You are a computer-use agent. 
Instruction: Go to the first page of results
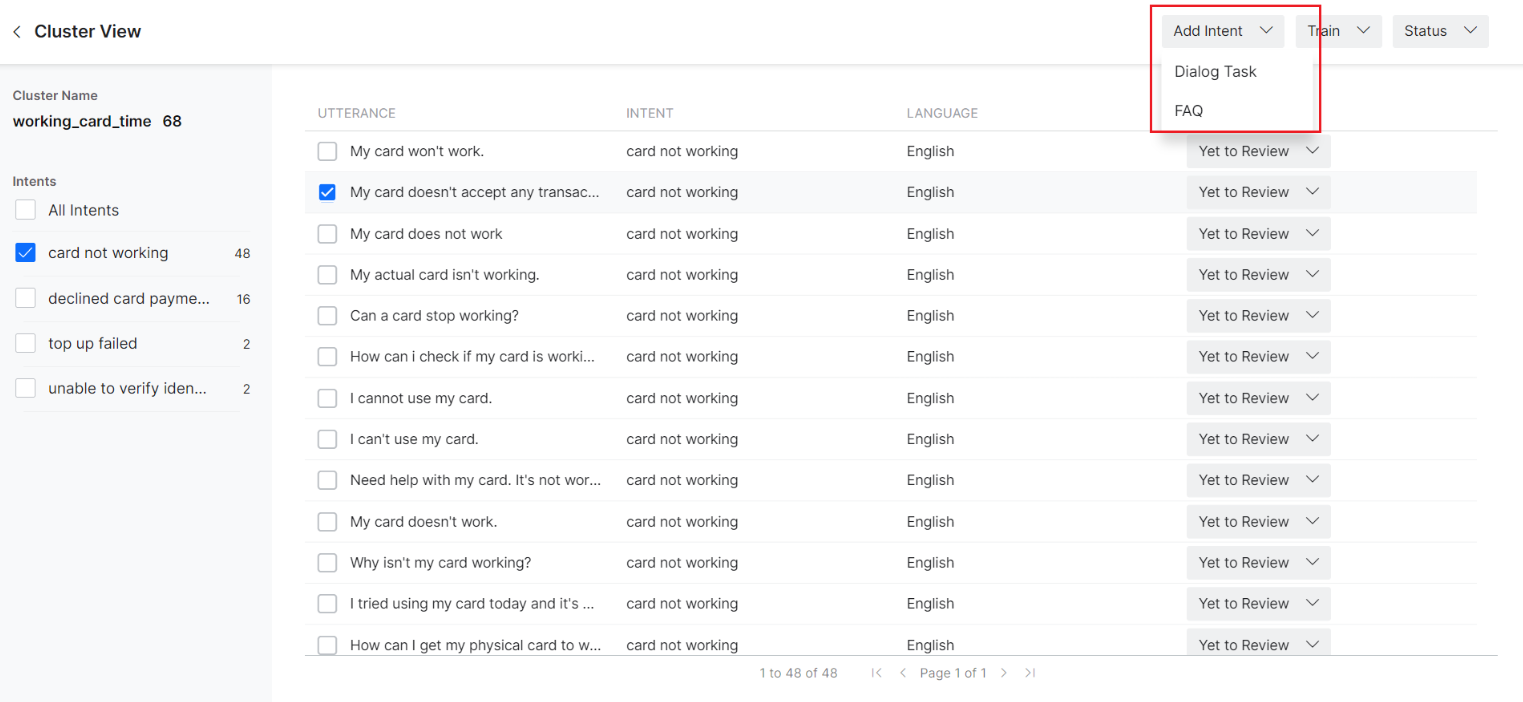[877, 673]
